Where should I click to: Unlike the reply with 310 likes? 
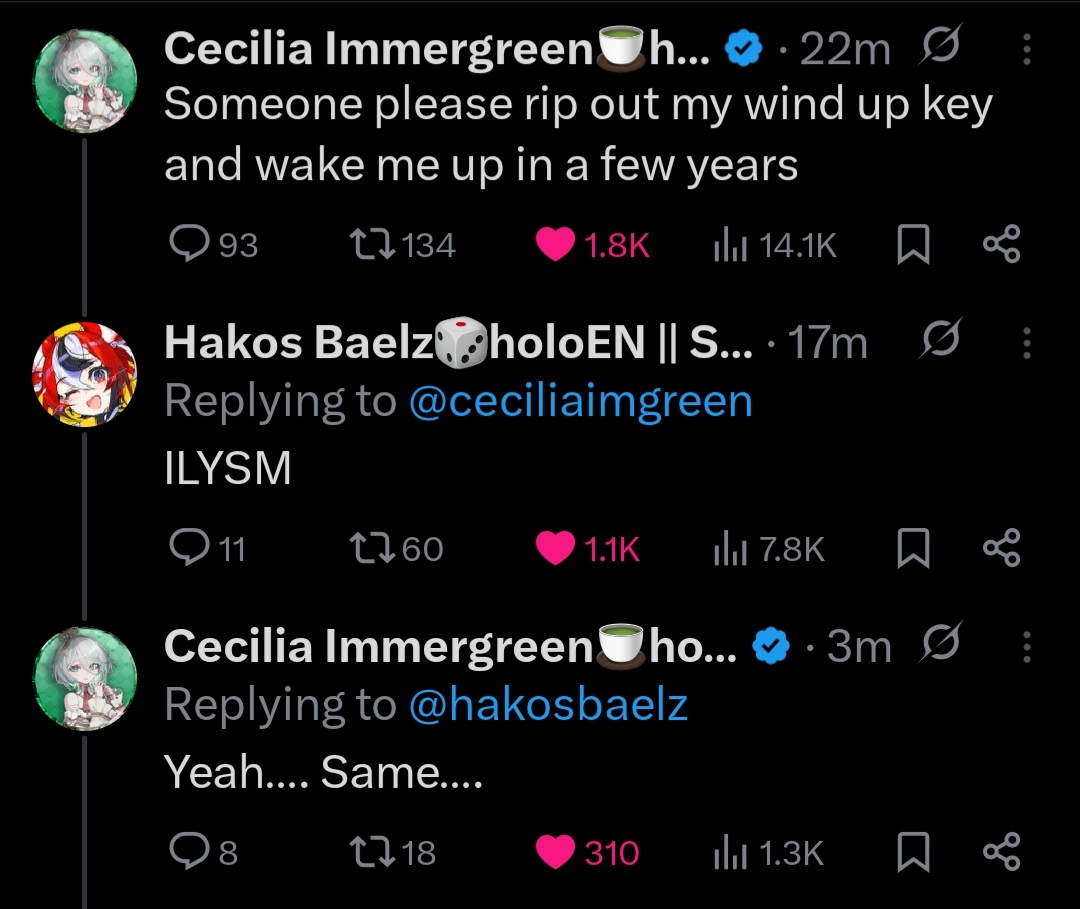(556, 852)
